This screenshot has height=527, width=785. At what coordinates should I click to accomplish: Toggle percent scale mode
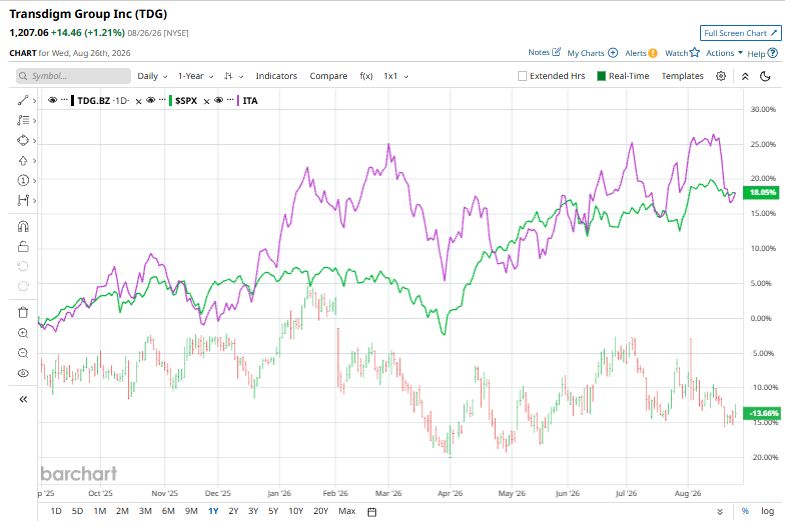click(745, 511)
